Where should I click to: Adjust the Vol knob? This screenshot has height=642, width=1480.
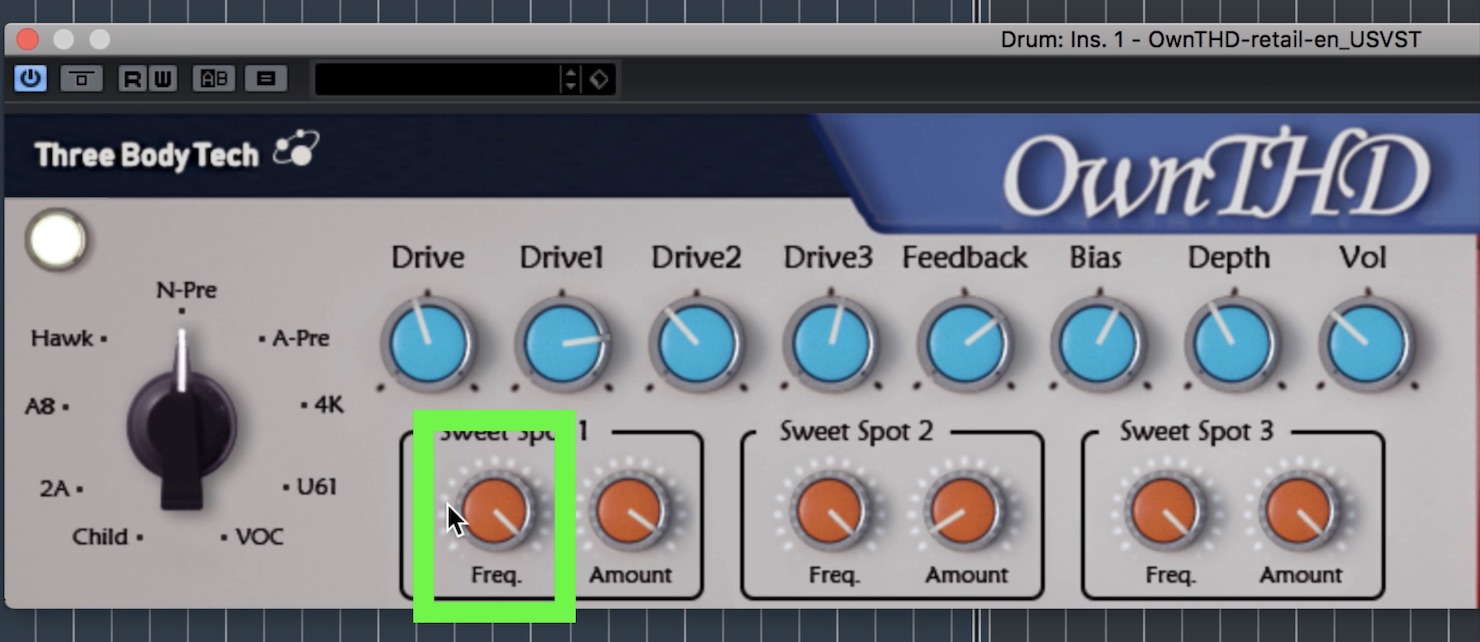1366,343
